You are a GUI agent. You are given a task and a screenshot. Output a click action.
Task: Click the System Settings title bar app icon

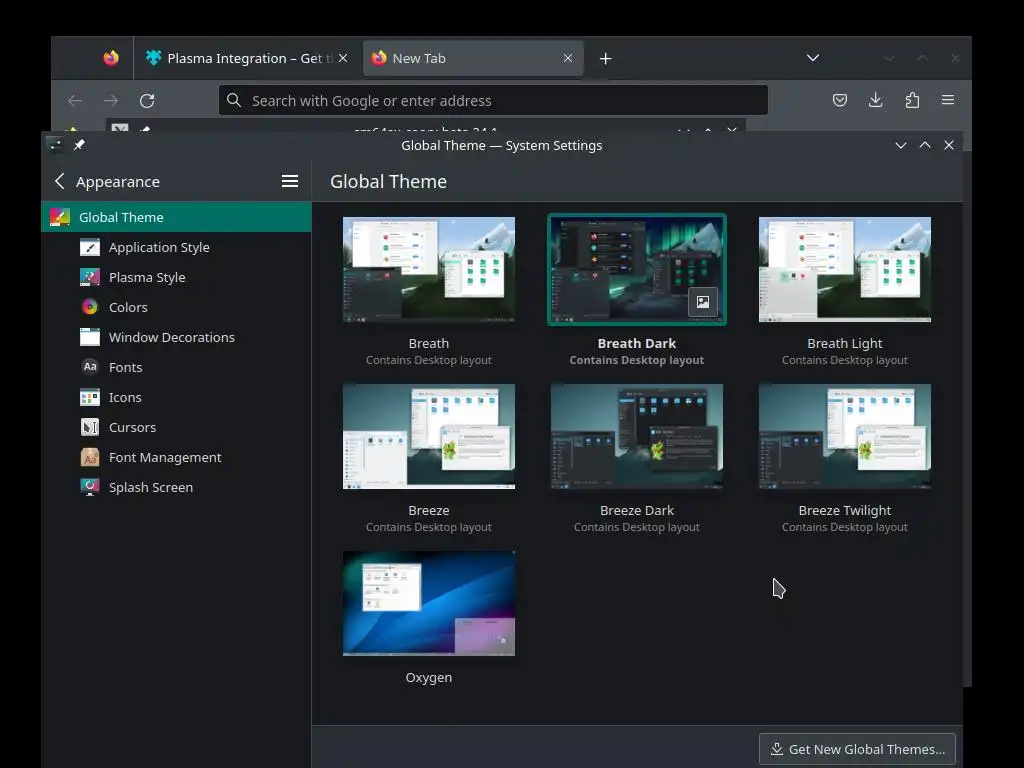56,145
